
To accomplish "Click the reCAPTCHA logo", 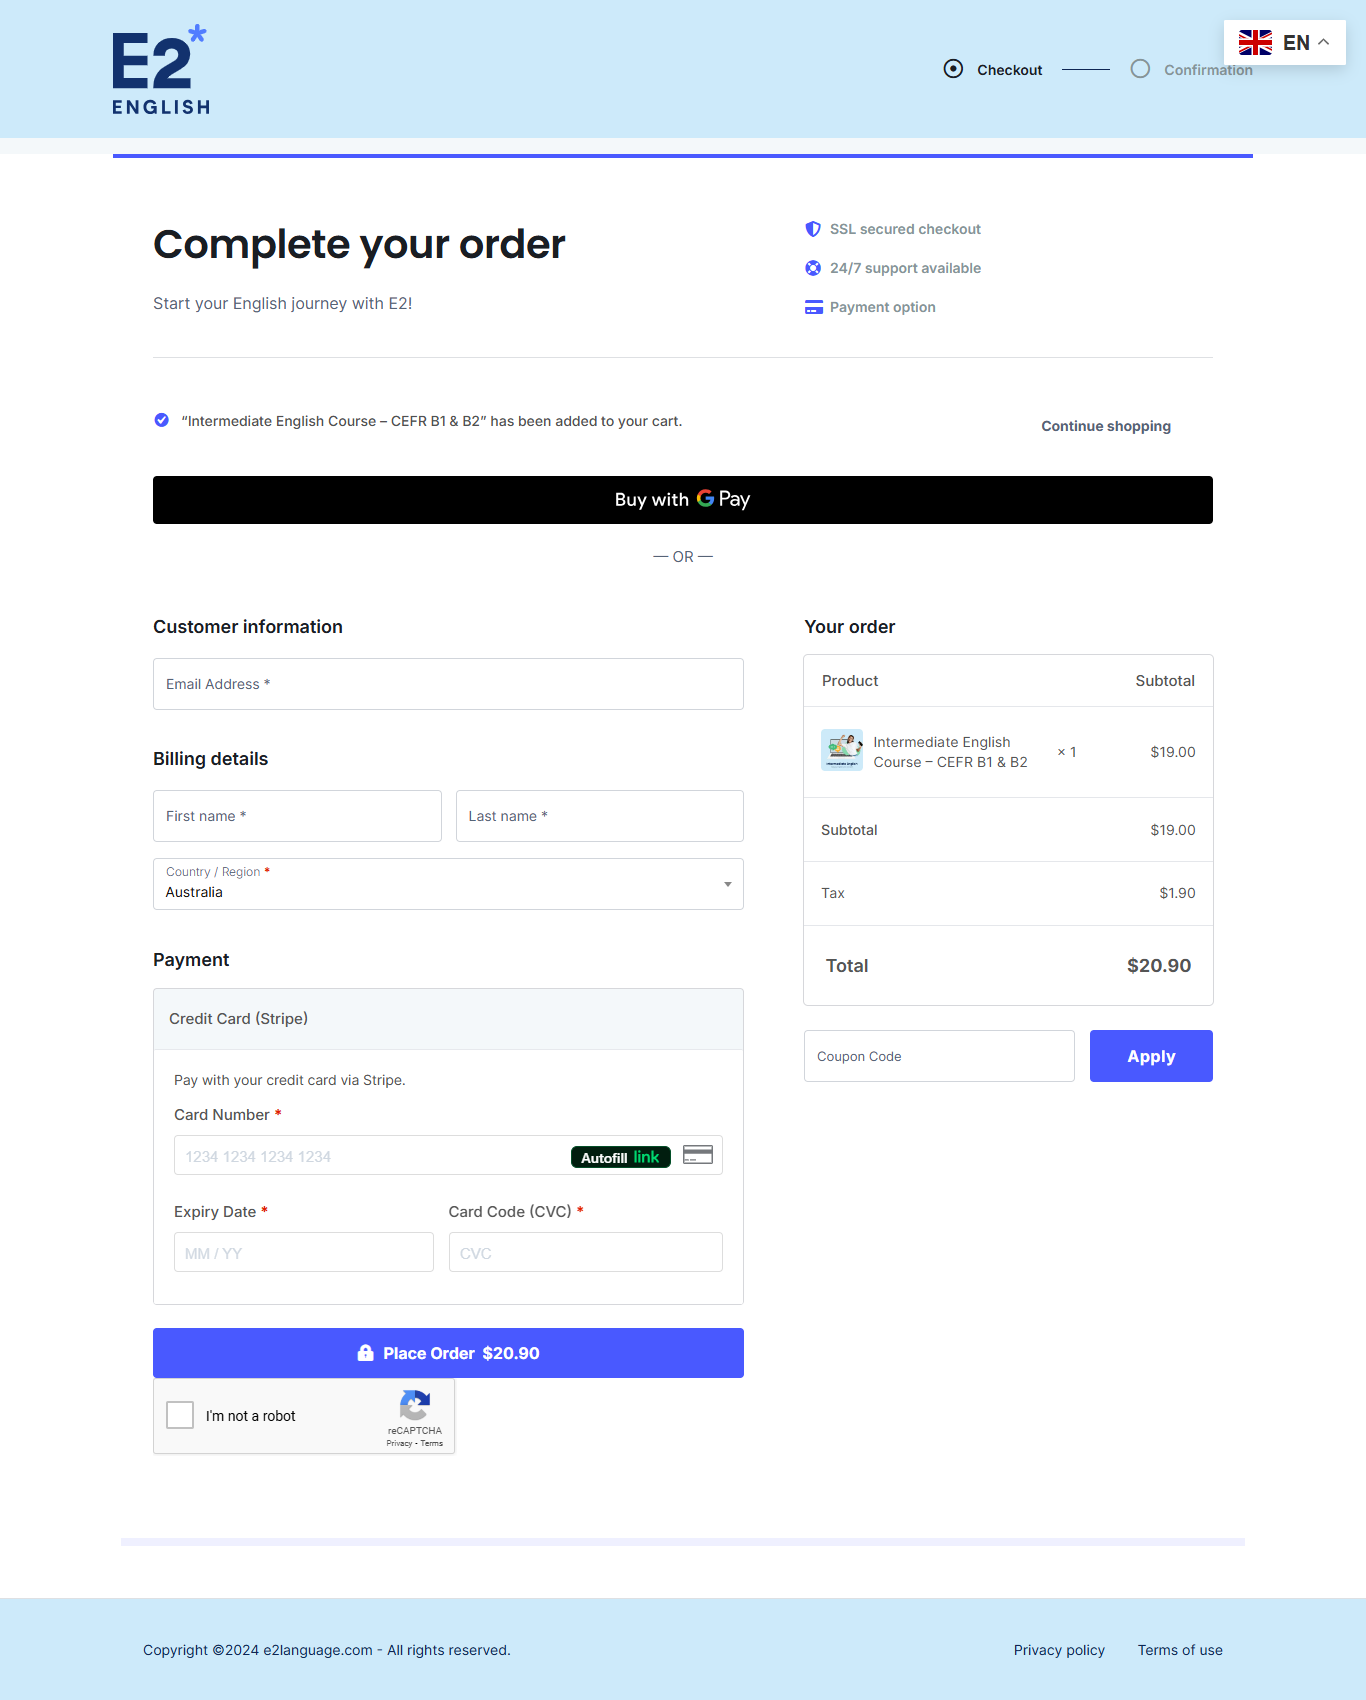I will click(x=415, y=1406).
